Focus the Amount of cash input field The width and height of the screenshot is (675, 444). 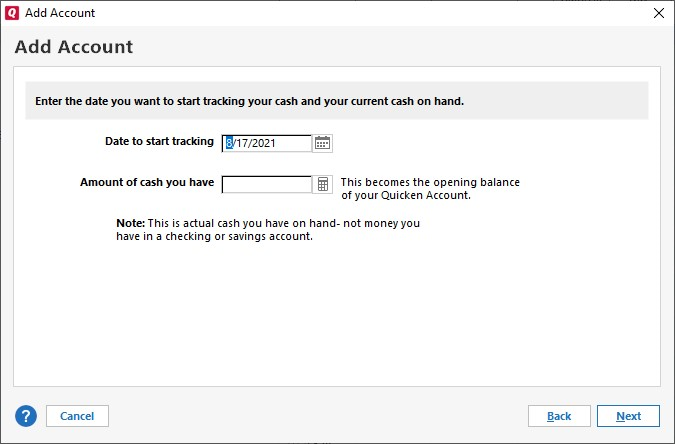(267, 184)
